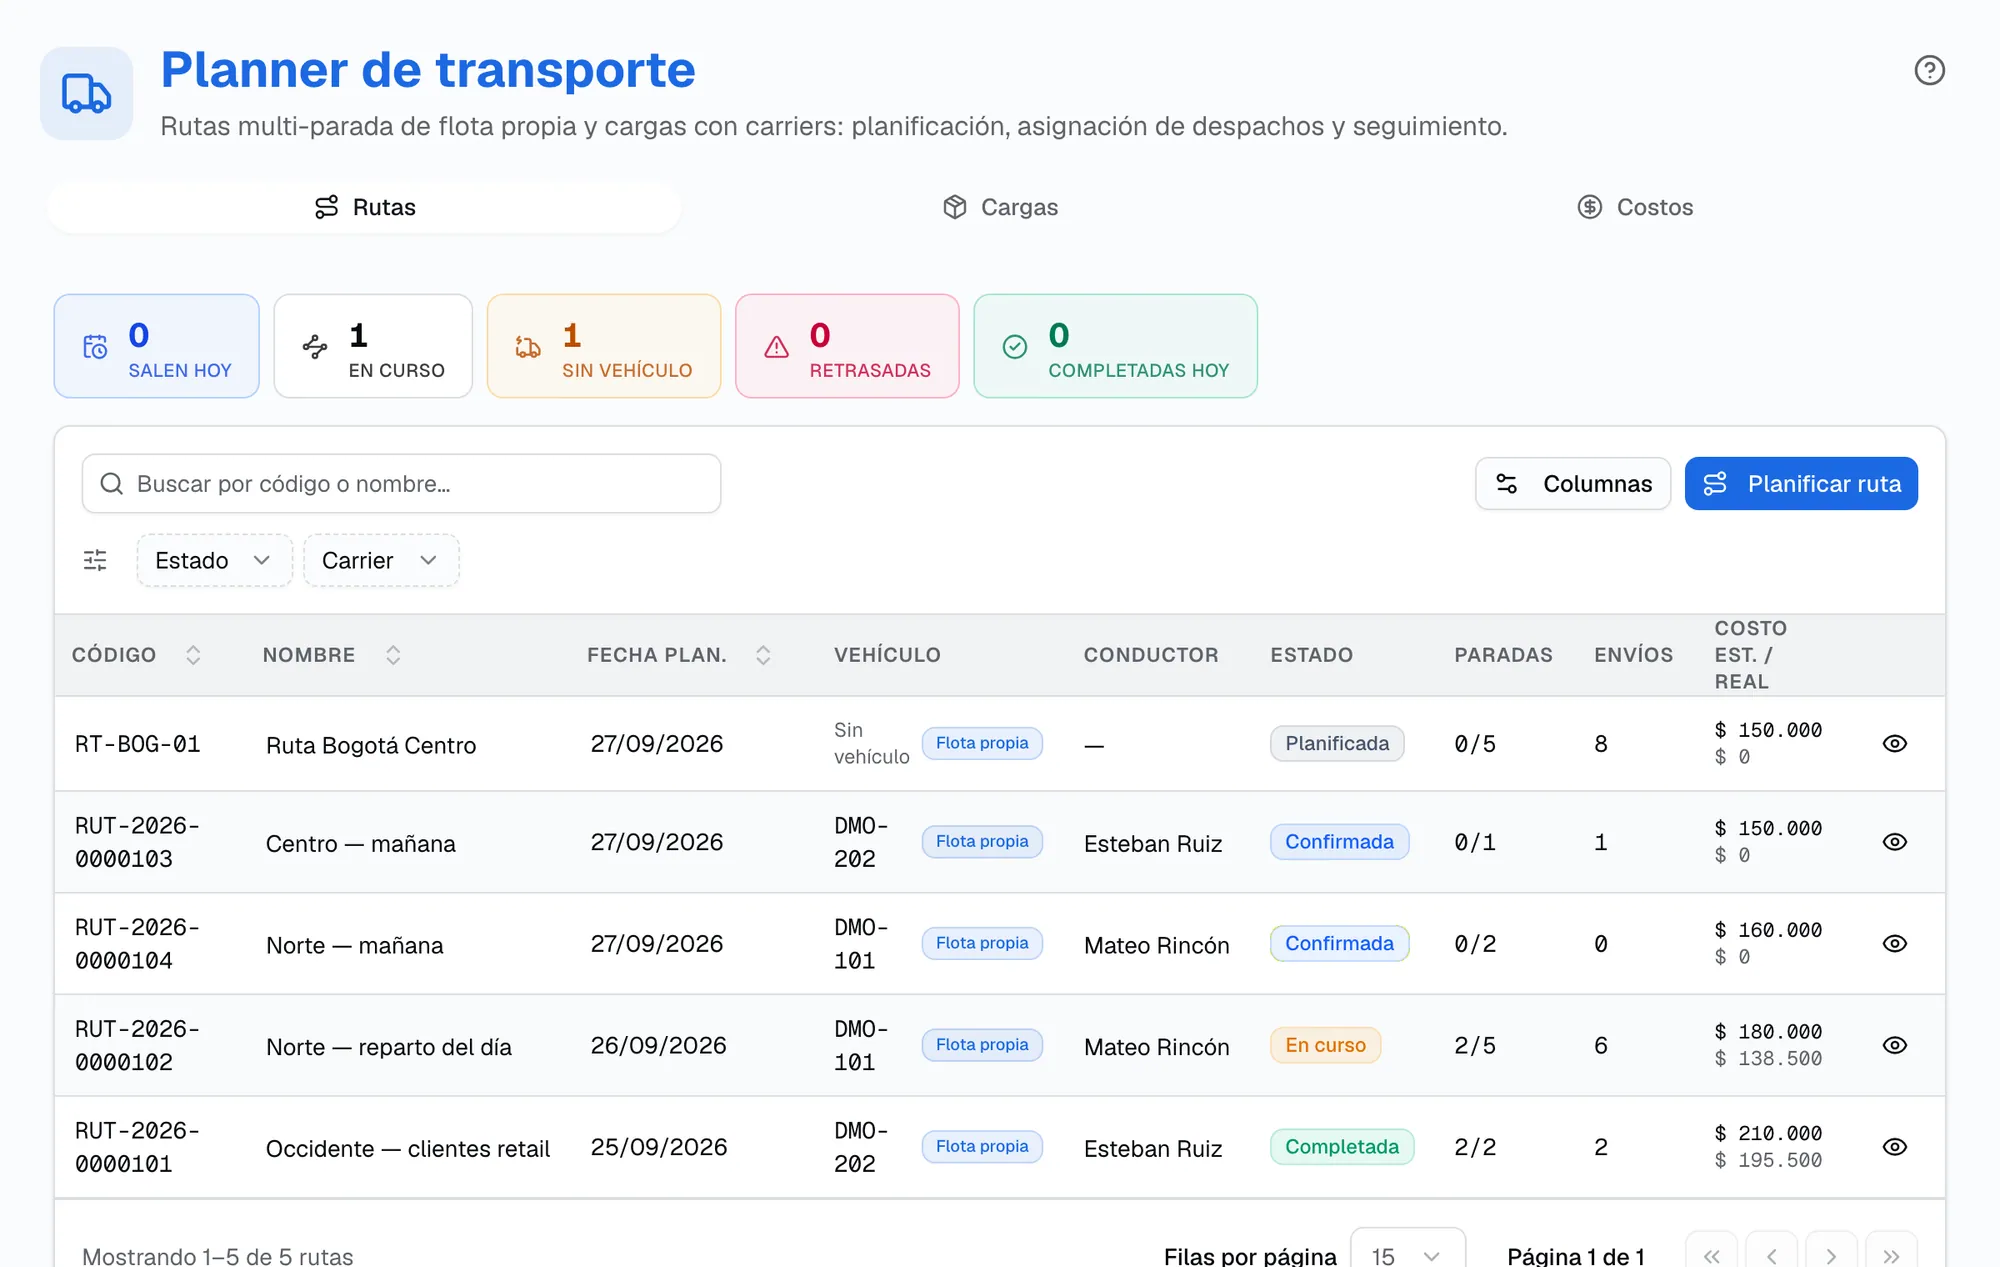The width and height of the screenshot is (2000, 1267).
Task: Focus the search by código o nombre field
Action: 401,484
